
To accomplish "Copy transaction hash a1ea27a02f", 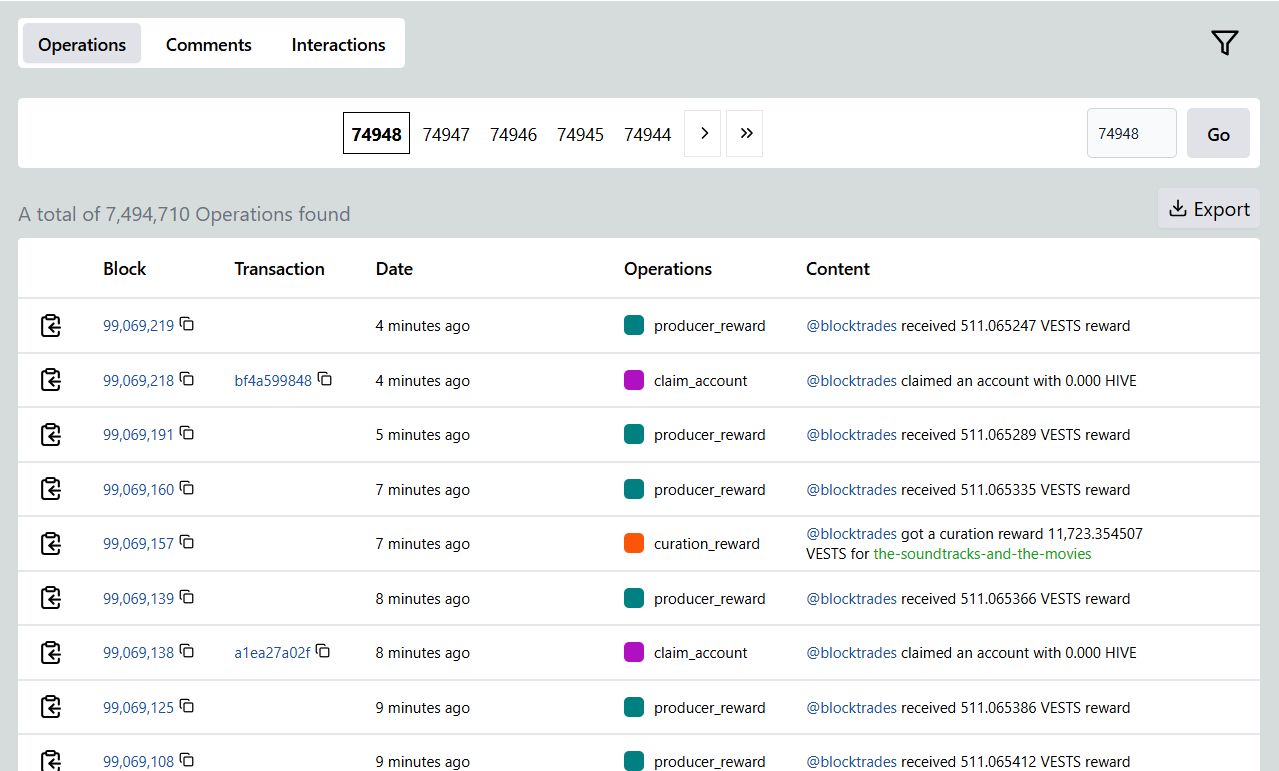I will coord(323,651).
